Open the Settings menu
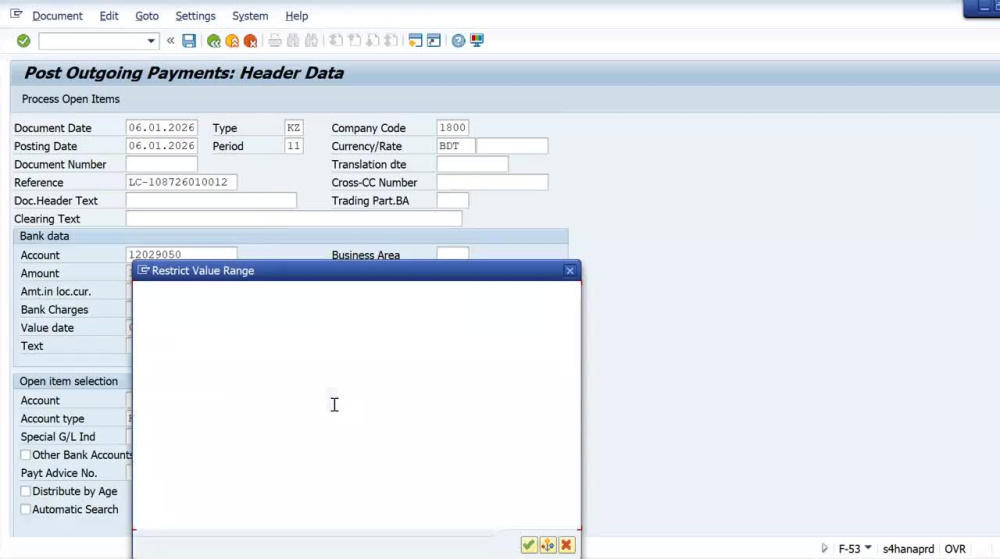1000x559 pixels. point(195,16)
